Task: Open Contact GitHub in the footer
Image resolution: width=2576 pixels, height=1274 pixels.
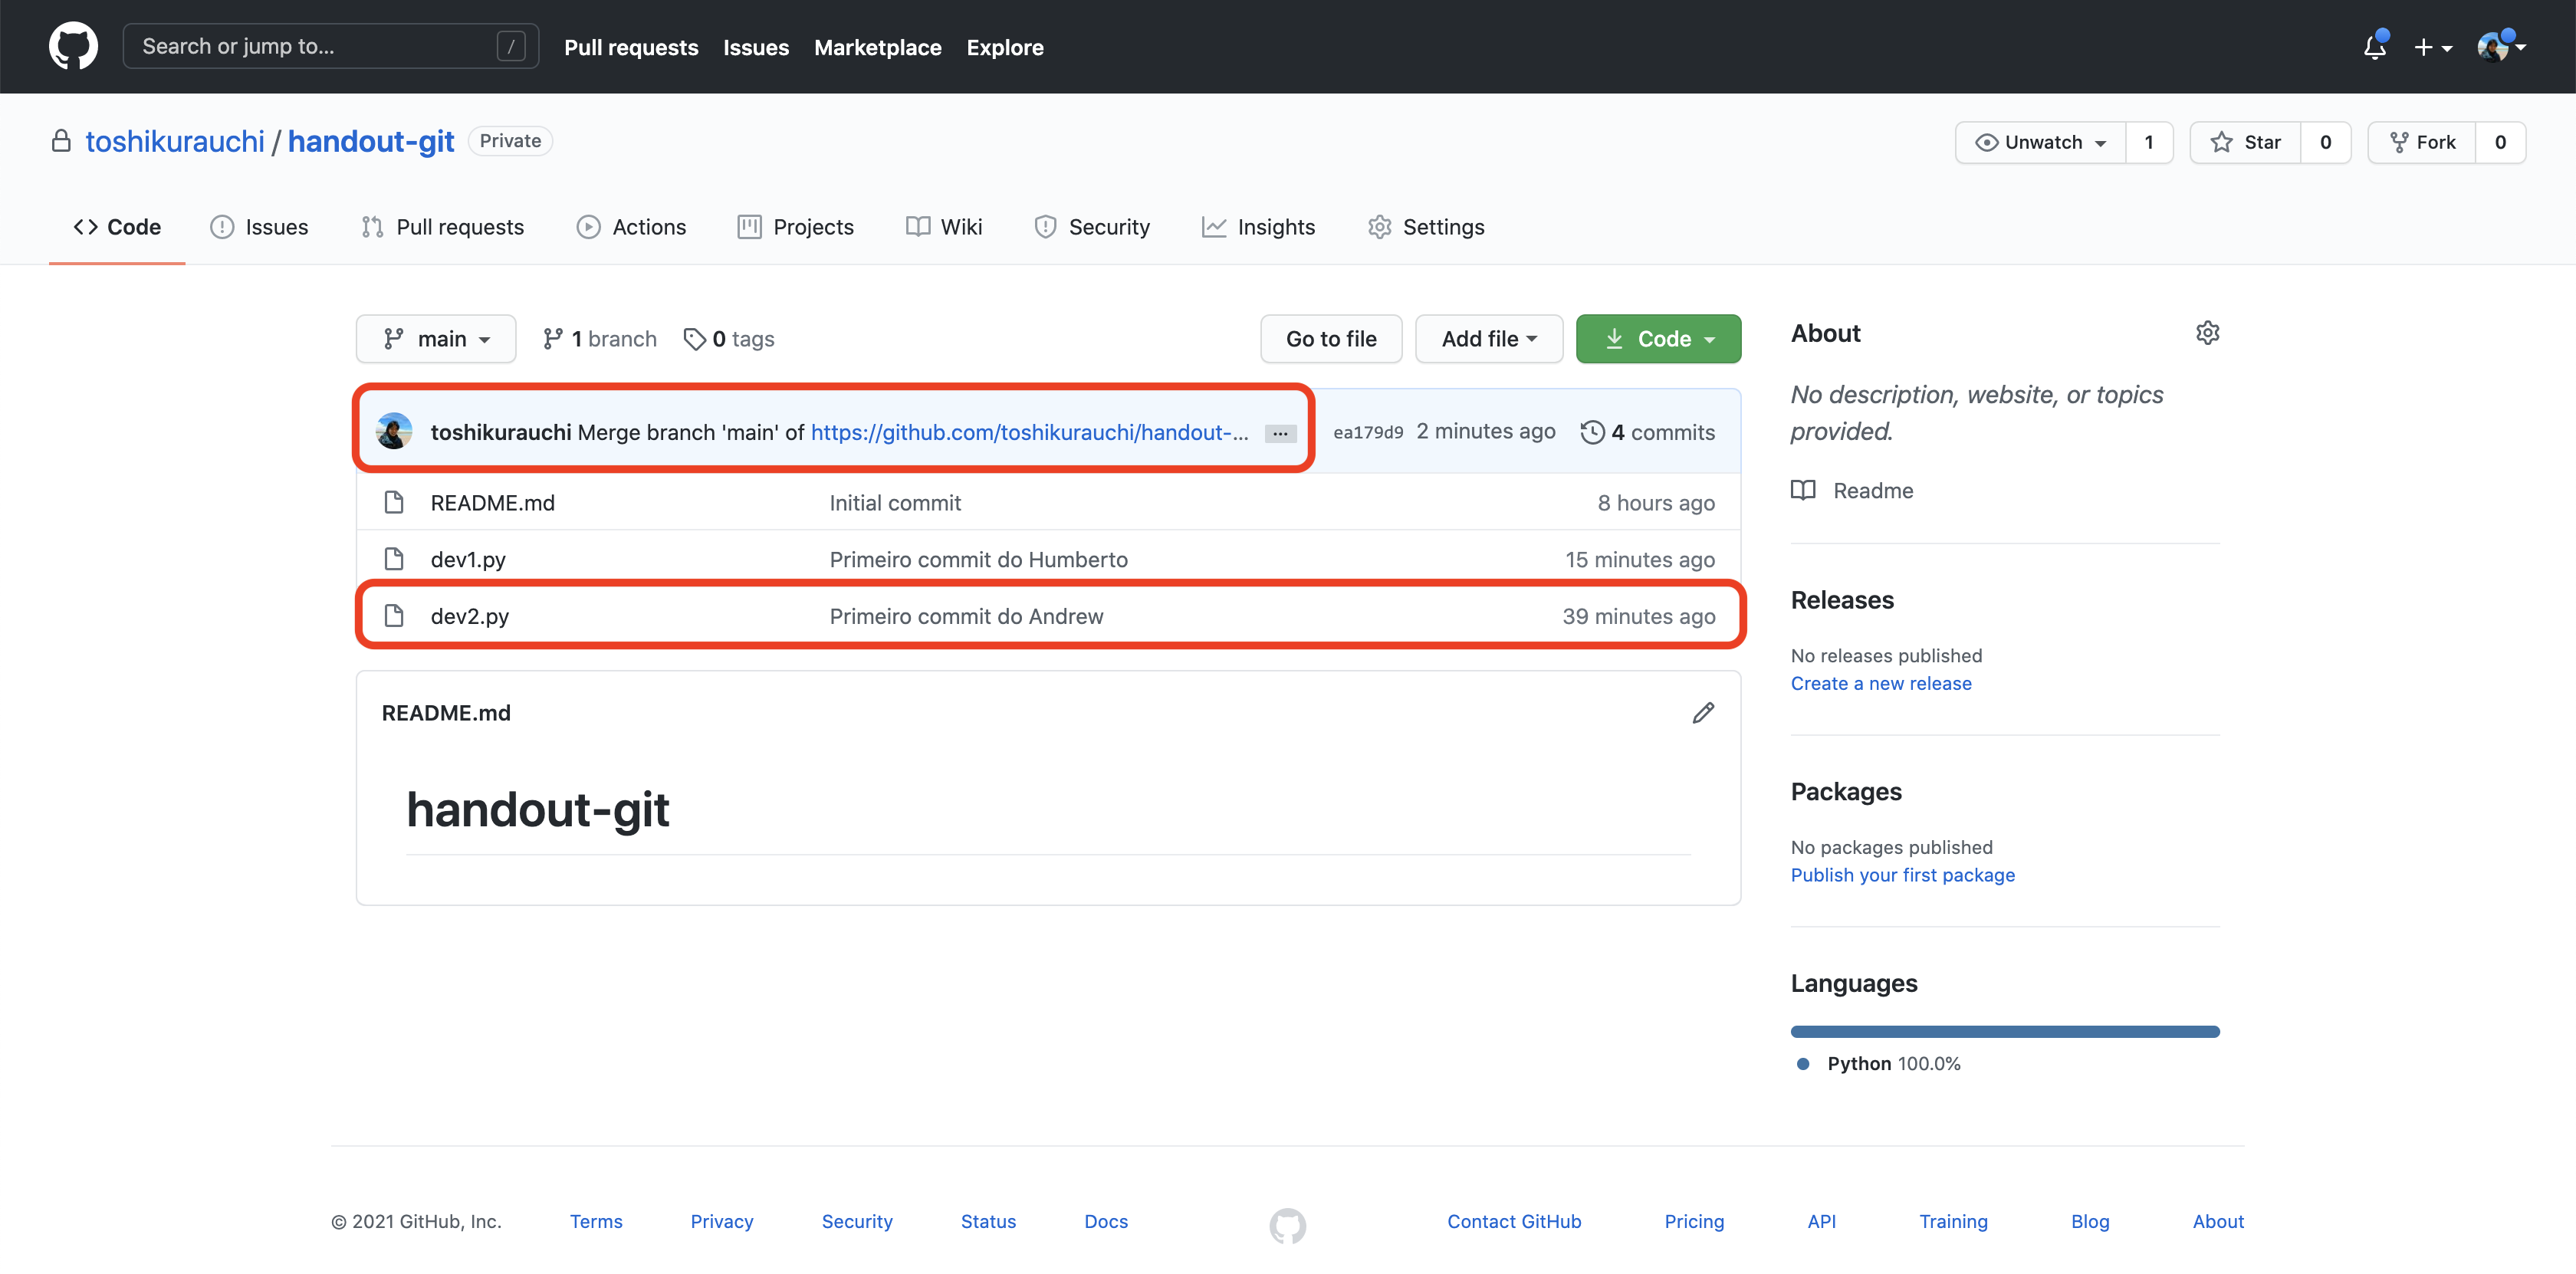Action: tap(1514, 1221)
